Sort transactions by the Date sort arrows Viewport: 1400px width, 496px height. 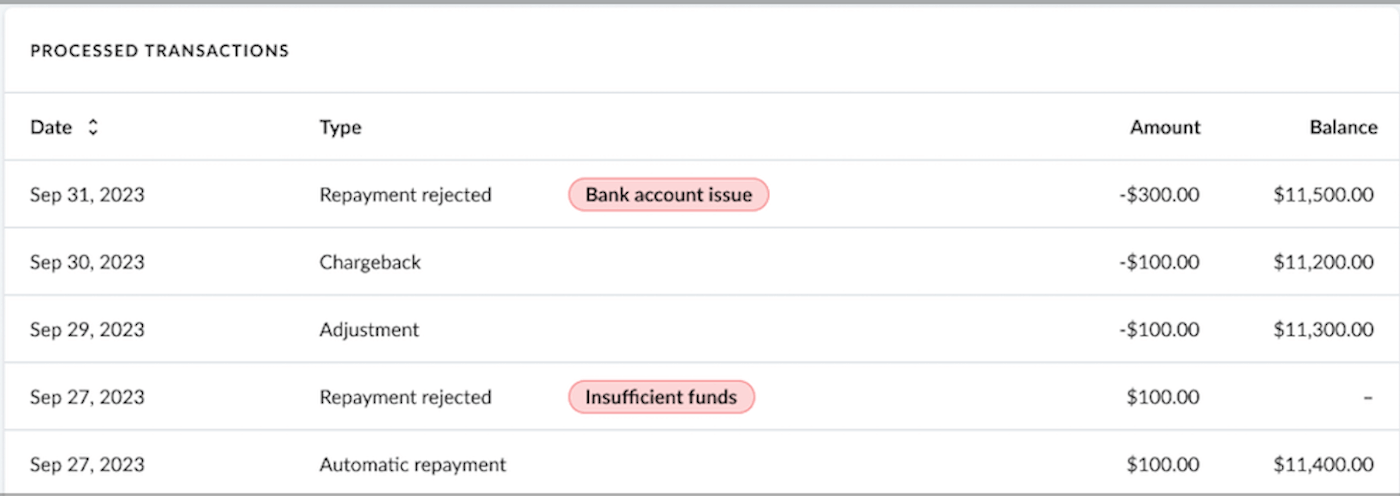(x=93, y=127)
